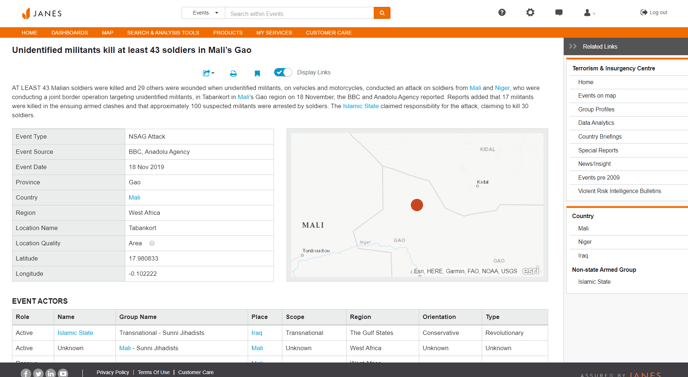Viewport: 688px width, 377px height.
Task: Open the Customer Care footer link
Action: click(196, 372)
